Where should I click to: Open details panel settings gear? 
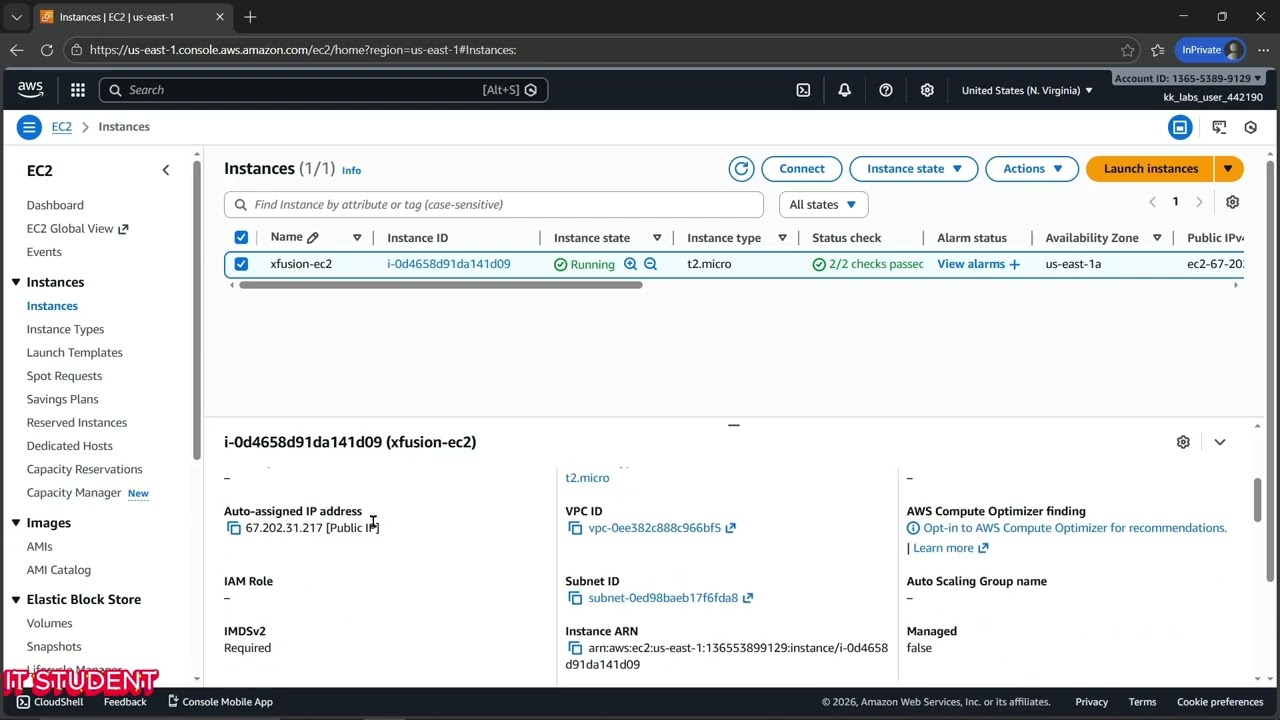1183,442
